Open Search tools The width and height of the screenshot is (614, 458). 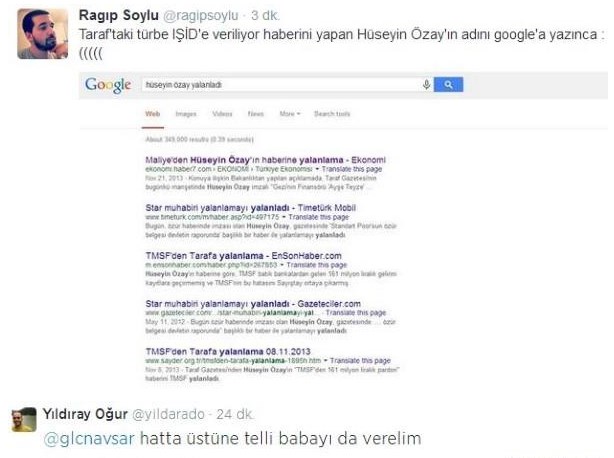(x=332, y=114)
